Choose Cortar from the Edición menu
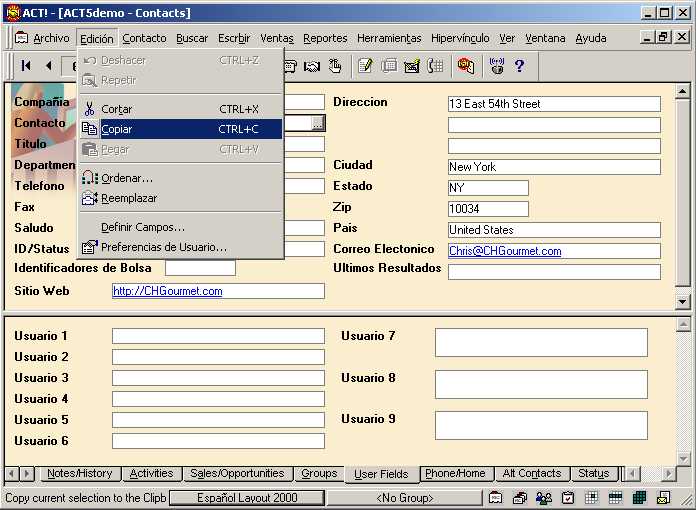The width and height of the screenshot is (696, 510). (x=181, y=109)
